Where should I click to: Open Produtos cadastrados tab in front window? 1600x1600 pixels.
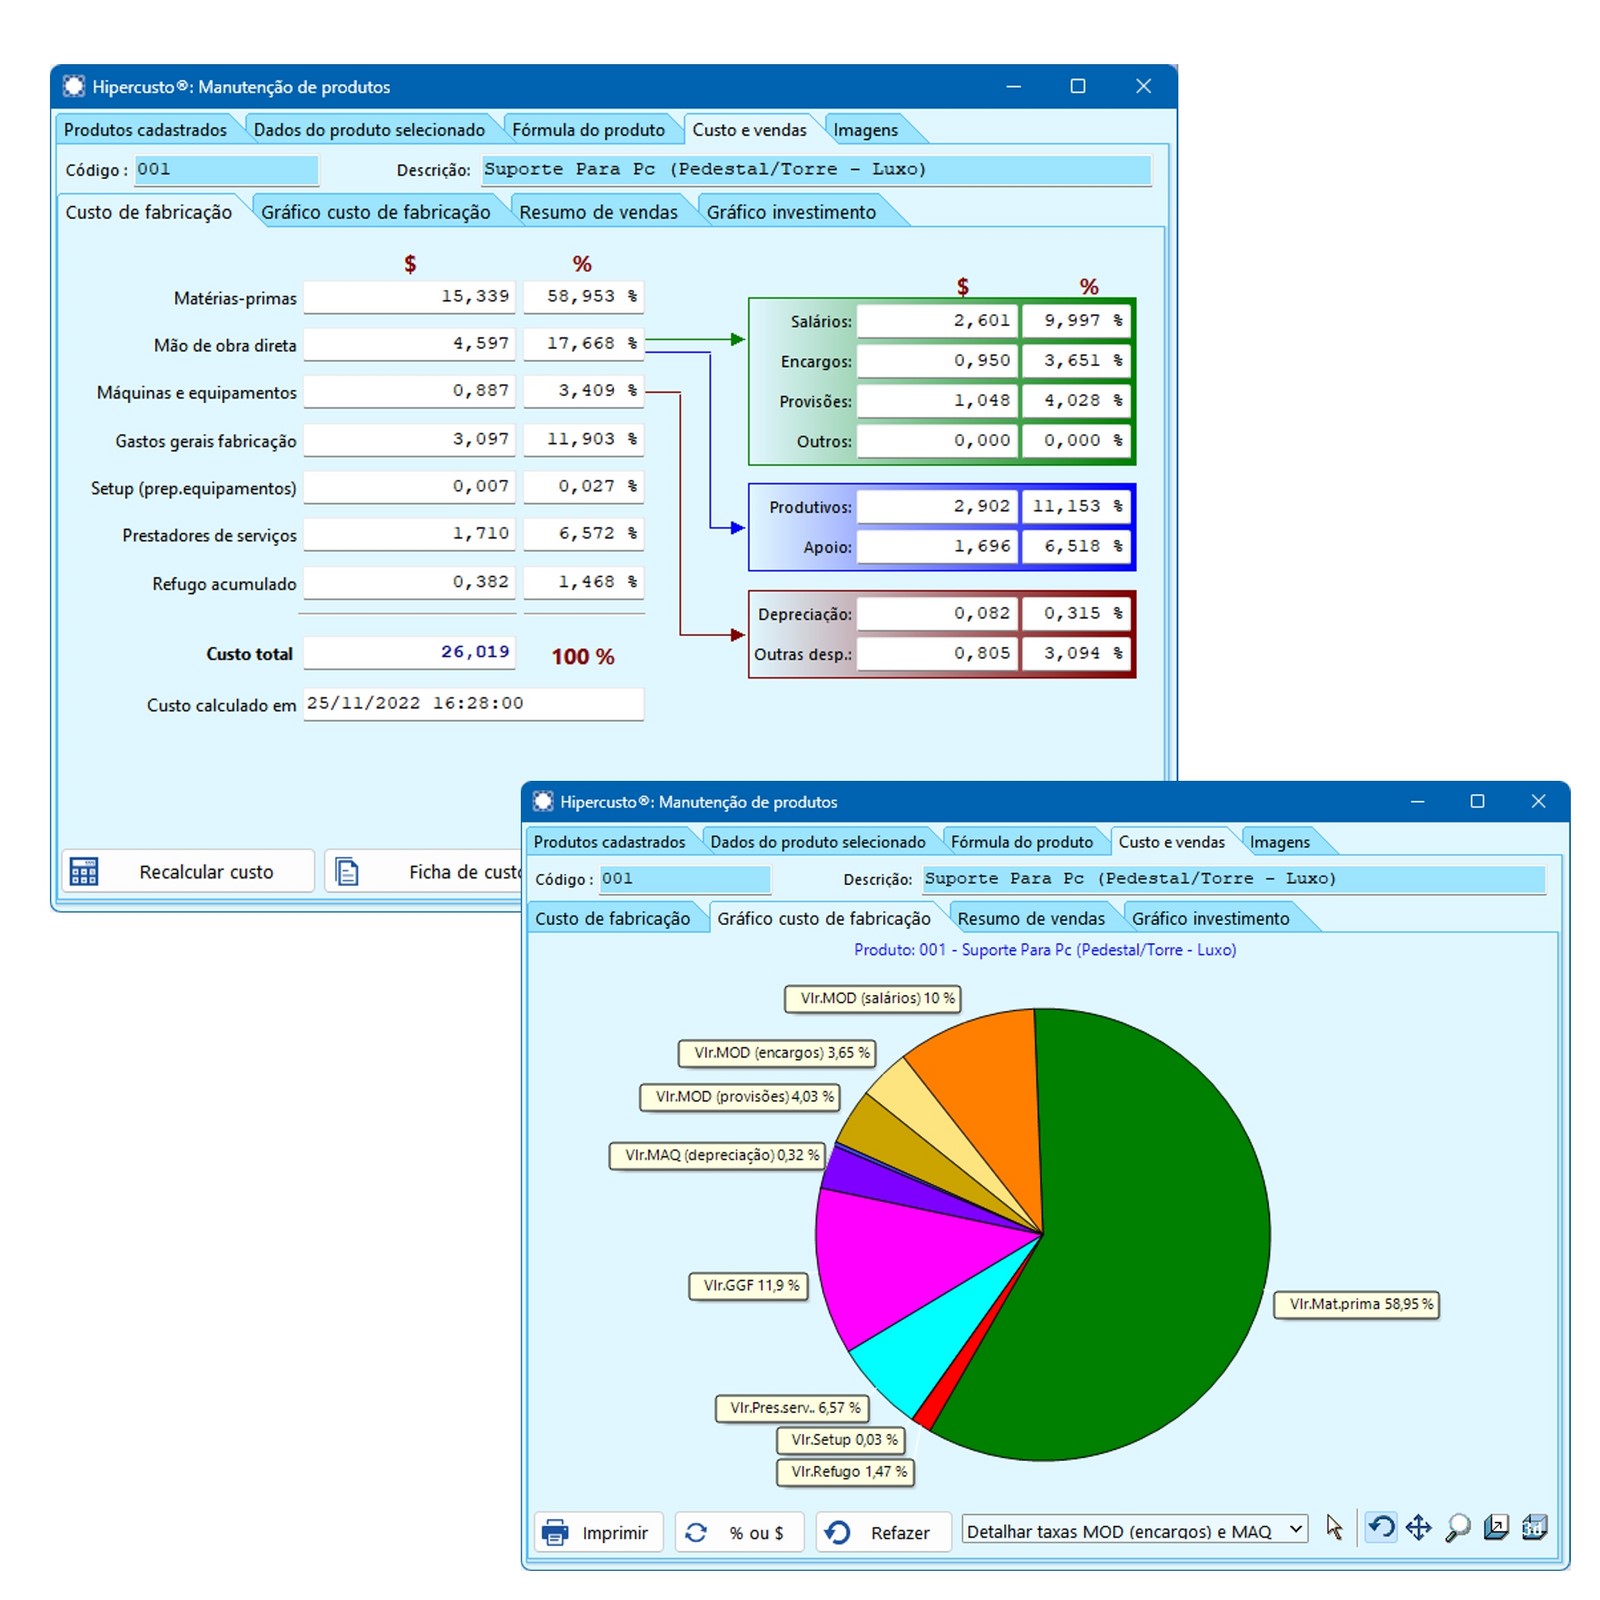(609, 842)
